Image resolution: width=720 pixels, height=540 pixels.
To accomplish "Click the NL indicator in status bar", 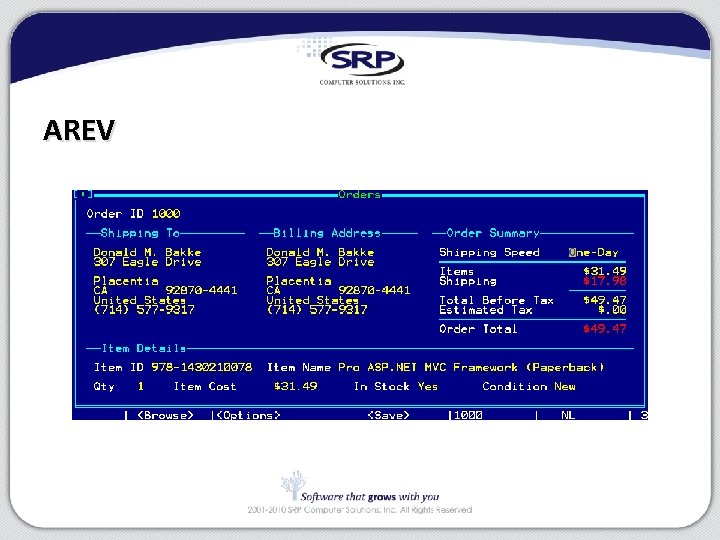I will click(568, 415).
